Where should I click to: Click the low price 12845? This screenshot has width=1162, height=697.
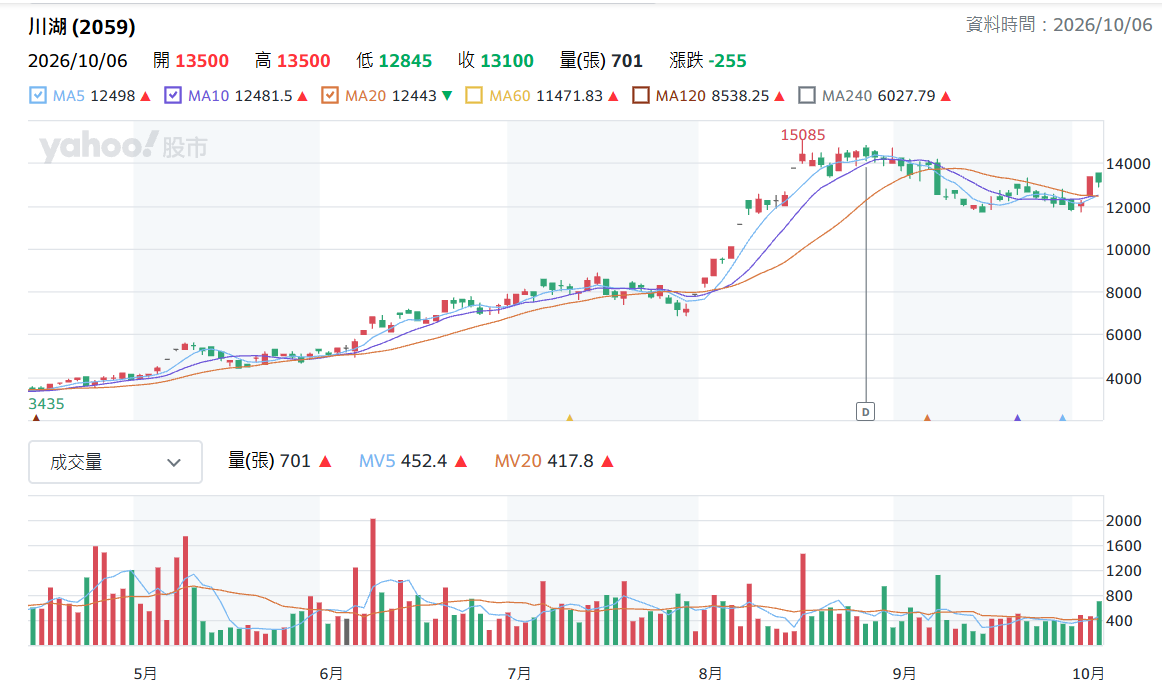pos(405,61)
